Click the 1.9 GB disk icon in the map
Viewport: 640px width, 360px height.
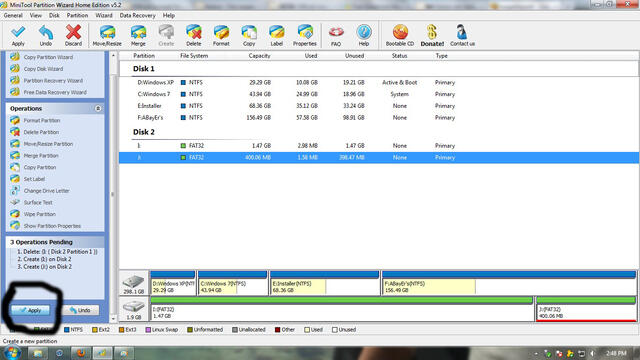tap(133, 309)
